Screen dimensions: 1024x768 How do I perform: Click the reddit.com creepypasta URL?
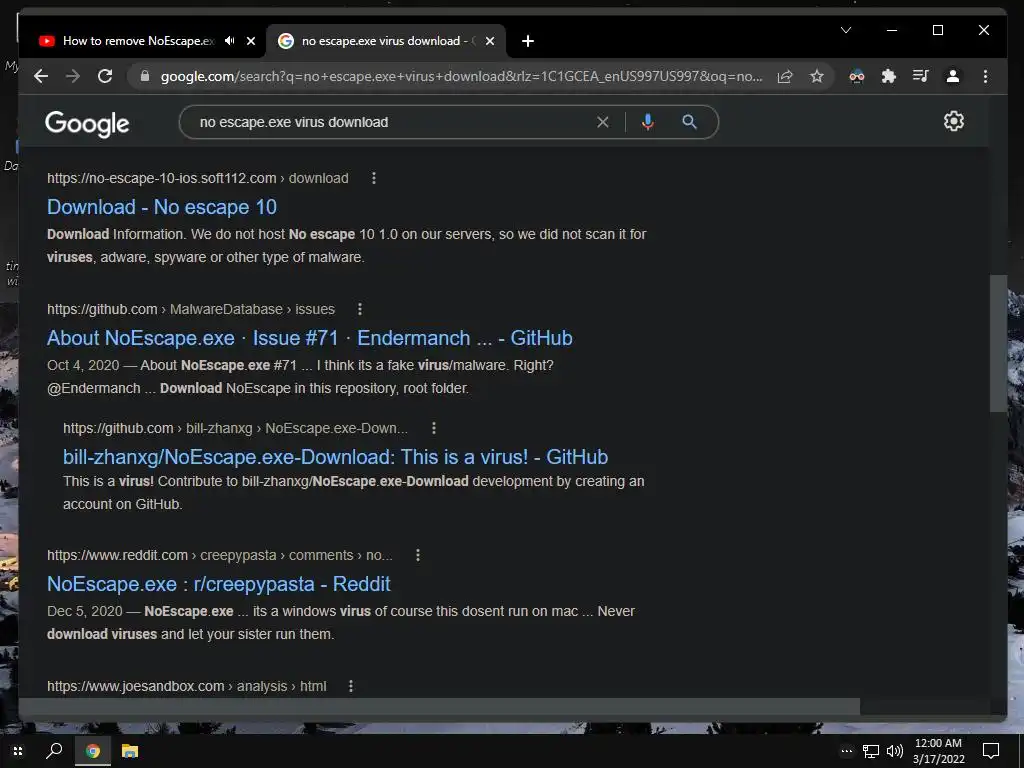(219, 555)
